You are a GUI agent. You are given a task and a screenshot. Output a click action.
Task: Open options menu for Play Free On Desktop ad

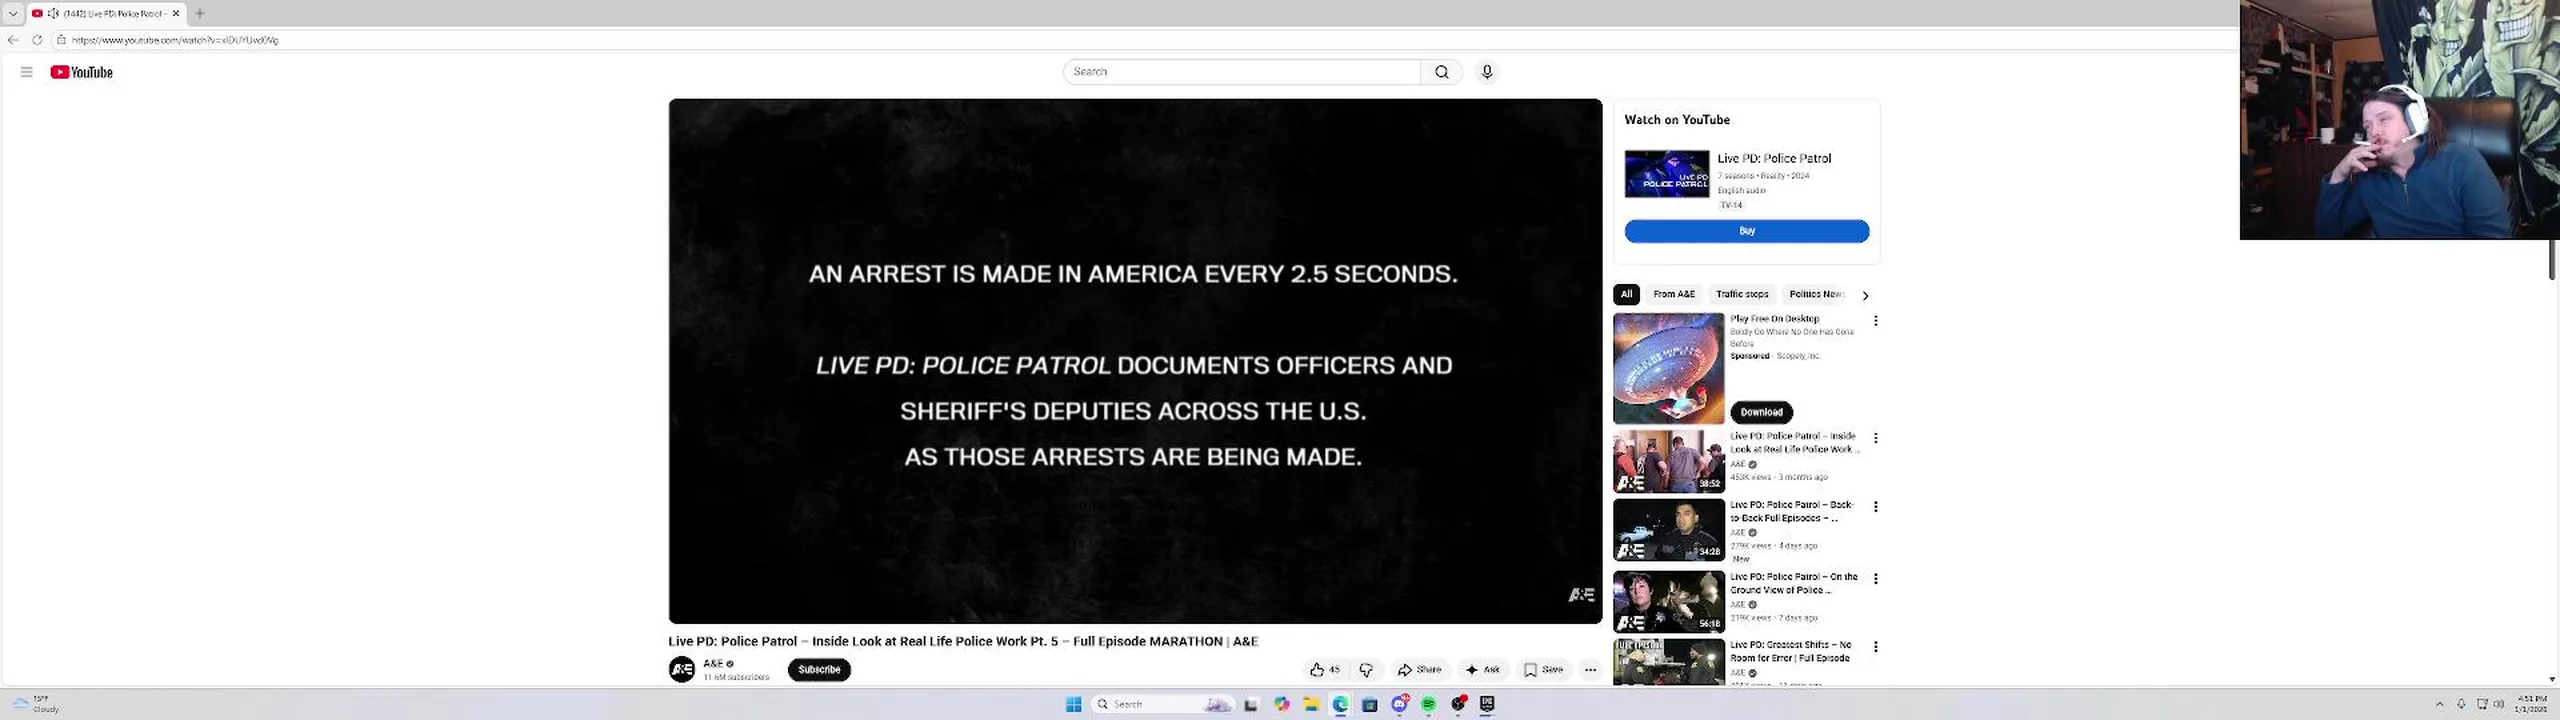tap(1875, 321)
